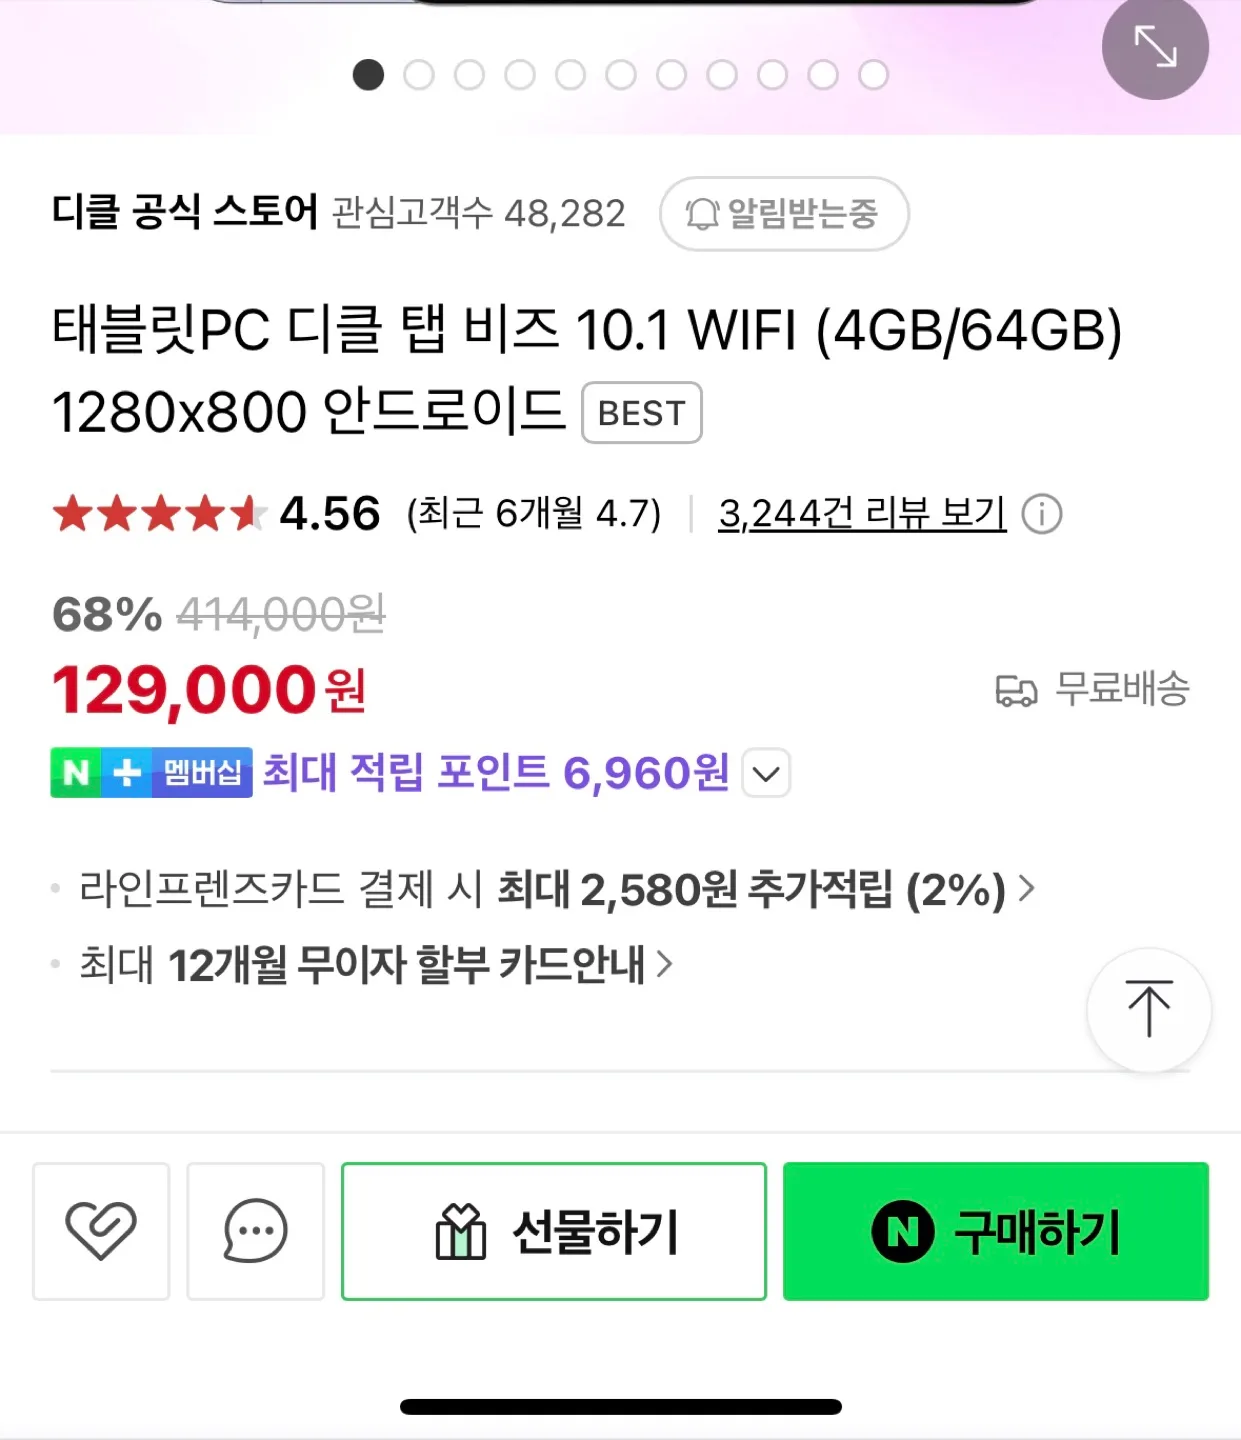This screenshot has width=1241, height=1440.
Task: Tap the 선물하기 gift button
Action: [x=554, y=1231]
